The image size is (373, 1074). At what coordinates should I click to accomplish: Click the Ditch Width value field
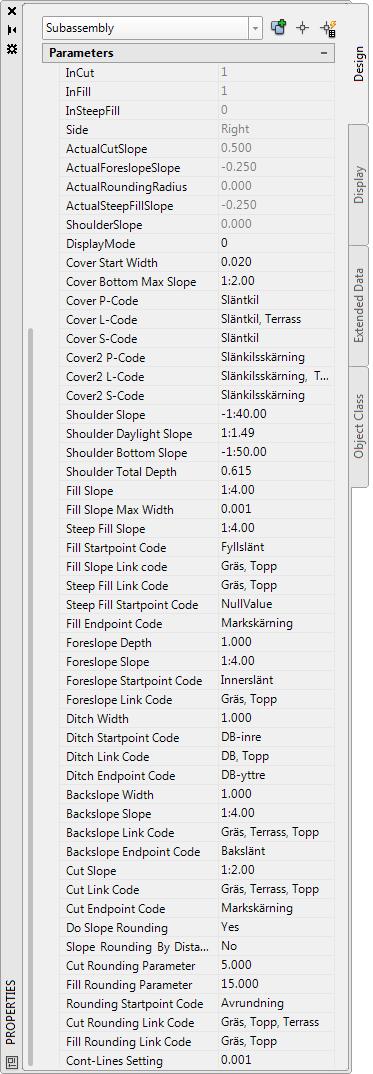pos(276,719)
